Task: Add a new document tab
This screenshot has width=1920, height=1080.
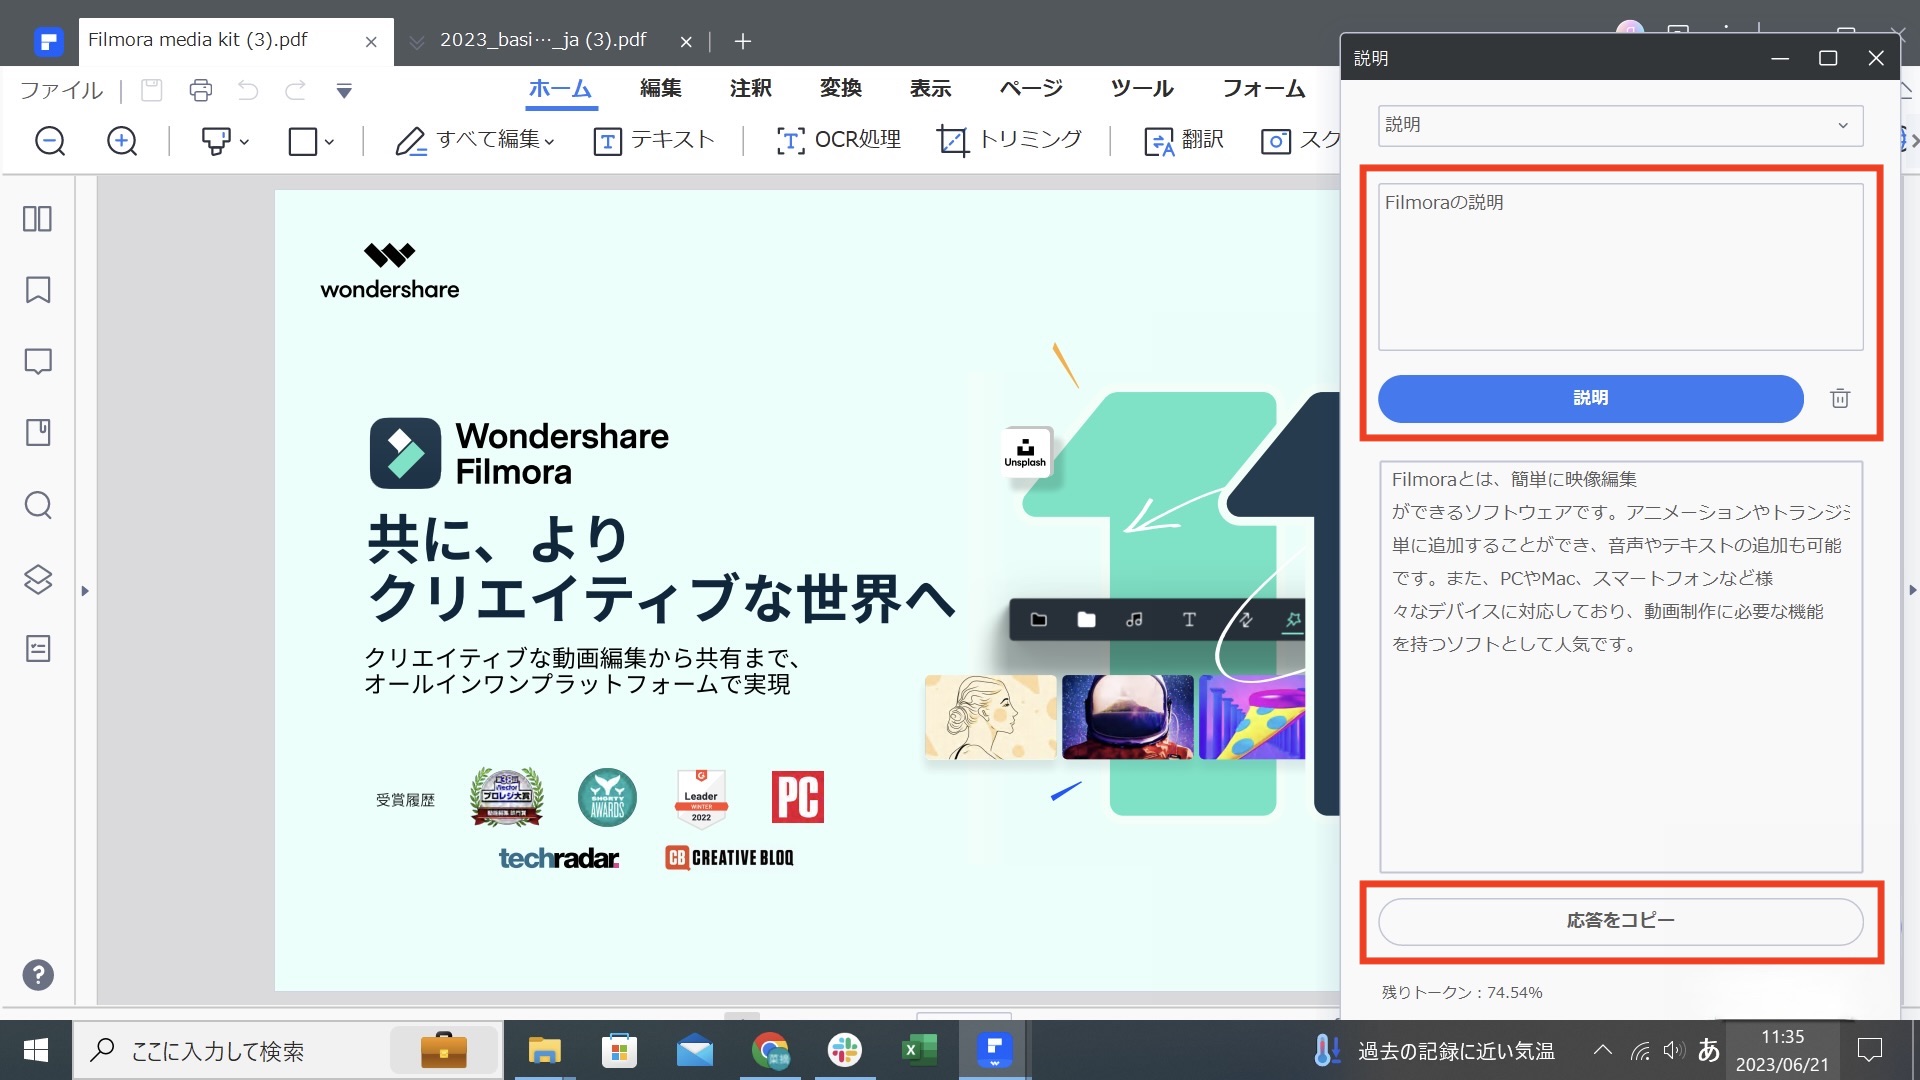Action: click(742, 41)
